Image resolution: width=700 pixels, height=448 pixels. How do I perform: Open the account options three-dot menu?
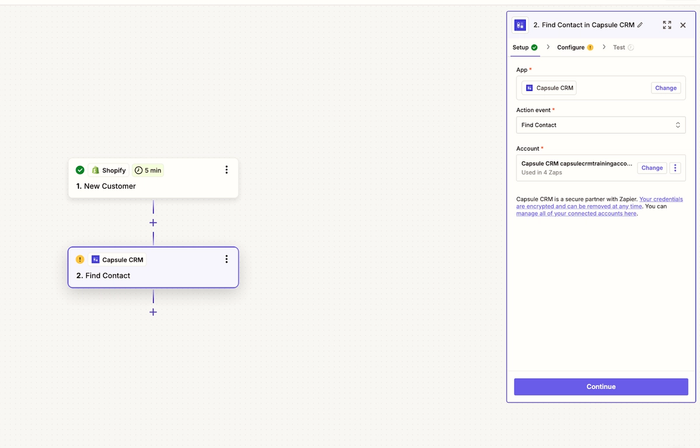(675, 168)
